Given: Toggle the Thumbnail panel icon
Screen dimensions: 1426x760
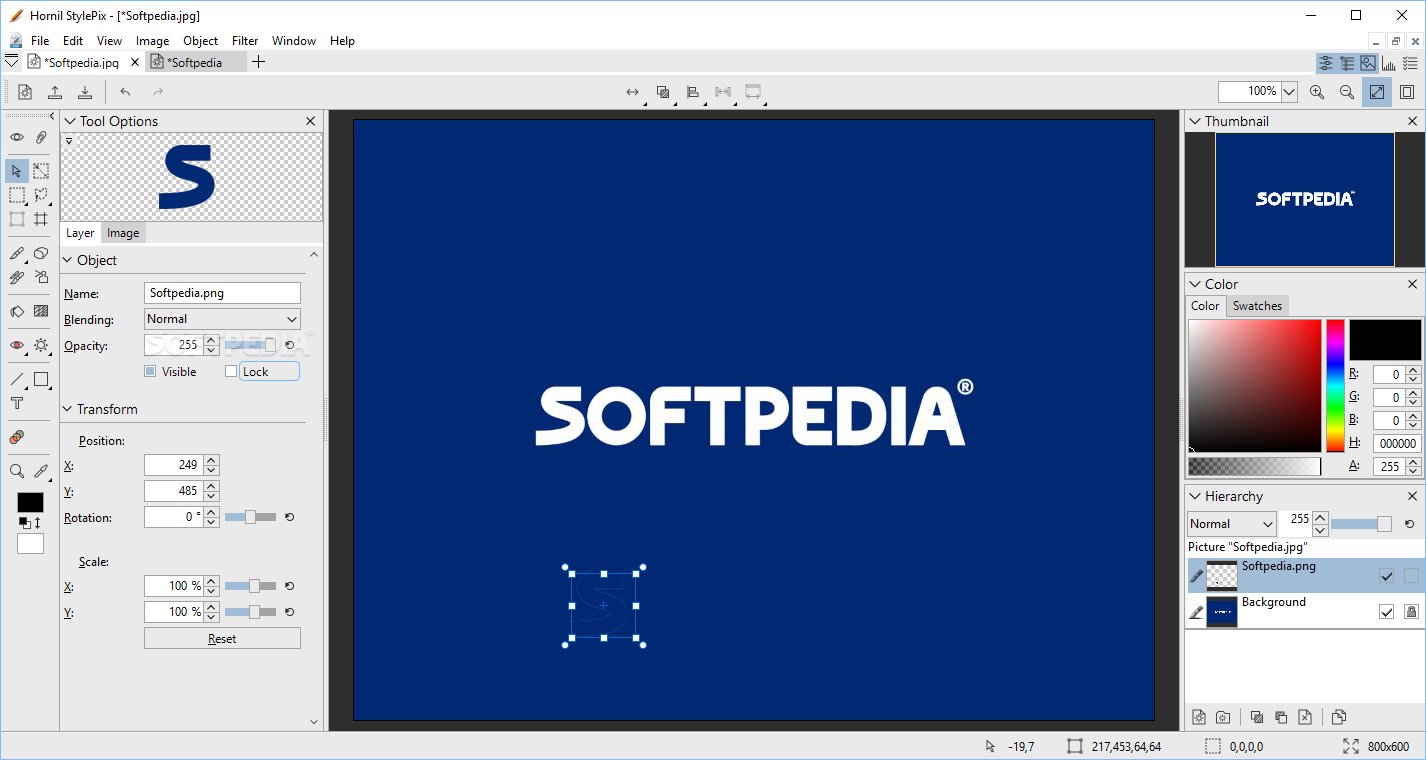Looking at the screenshot, I should click(1368, 63).
